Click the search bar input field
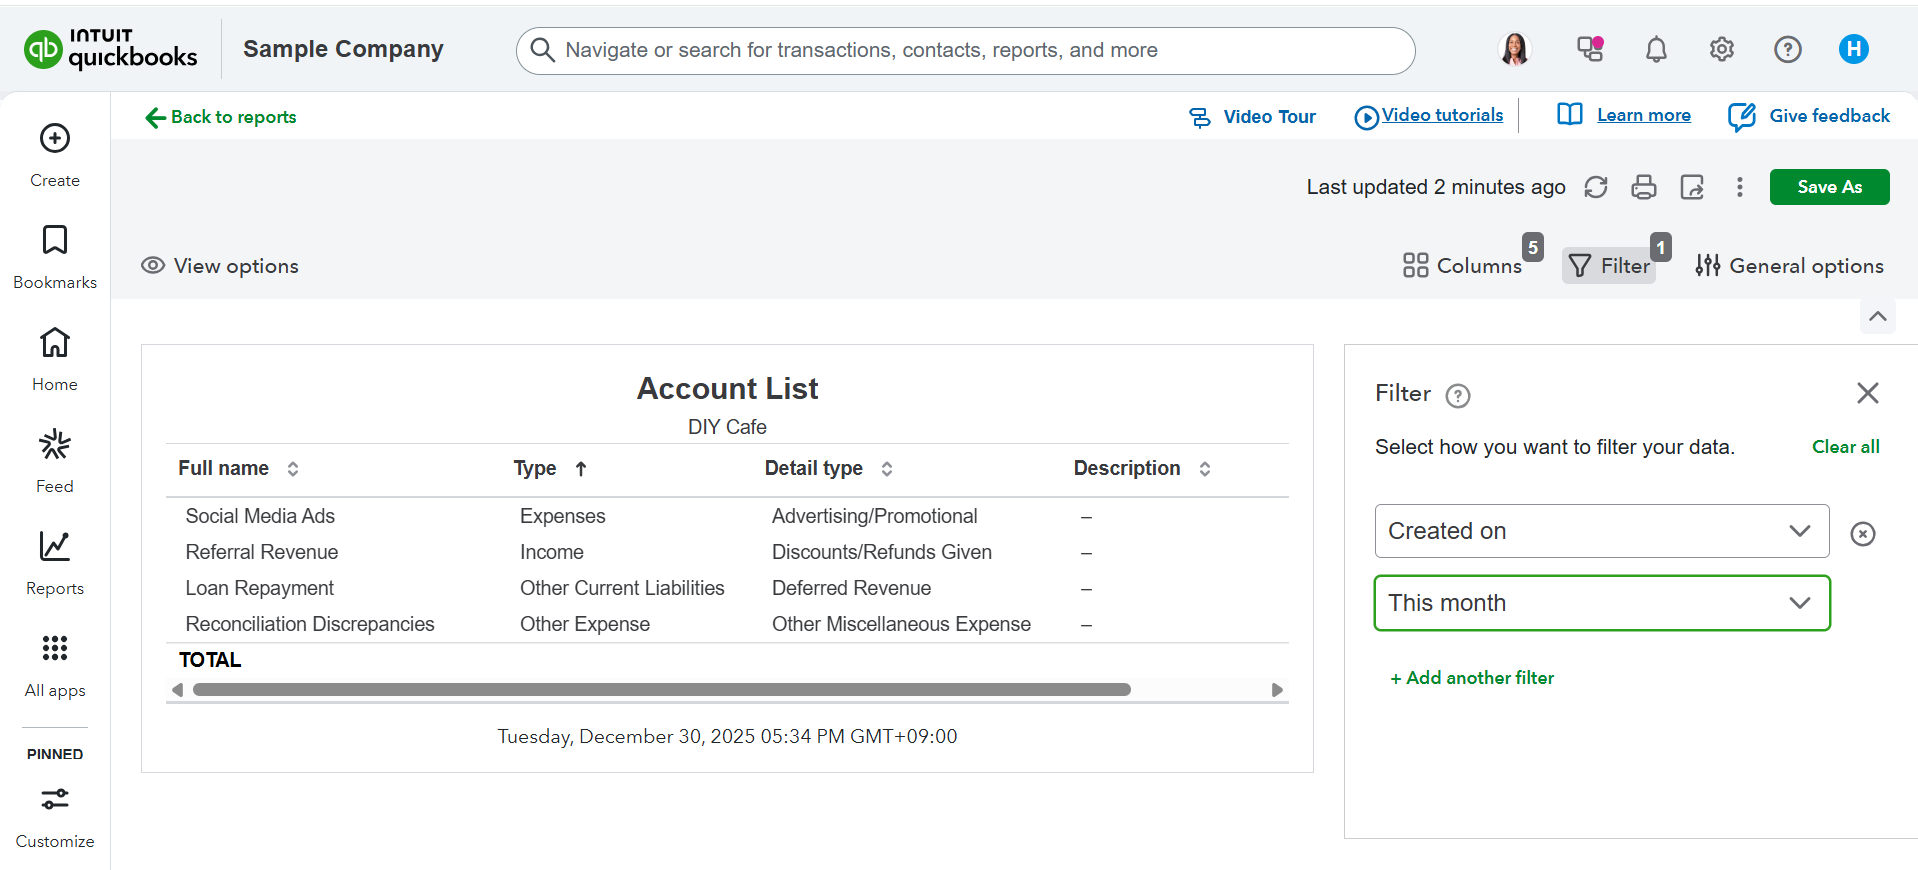The height and width of the screenshot is (870, 1918). (x=965, y=50)
